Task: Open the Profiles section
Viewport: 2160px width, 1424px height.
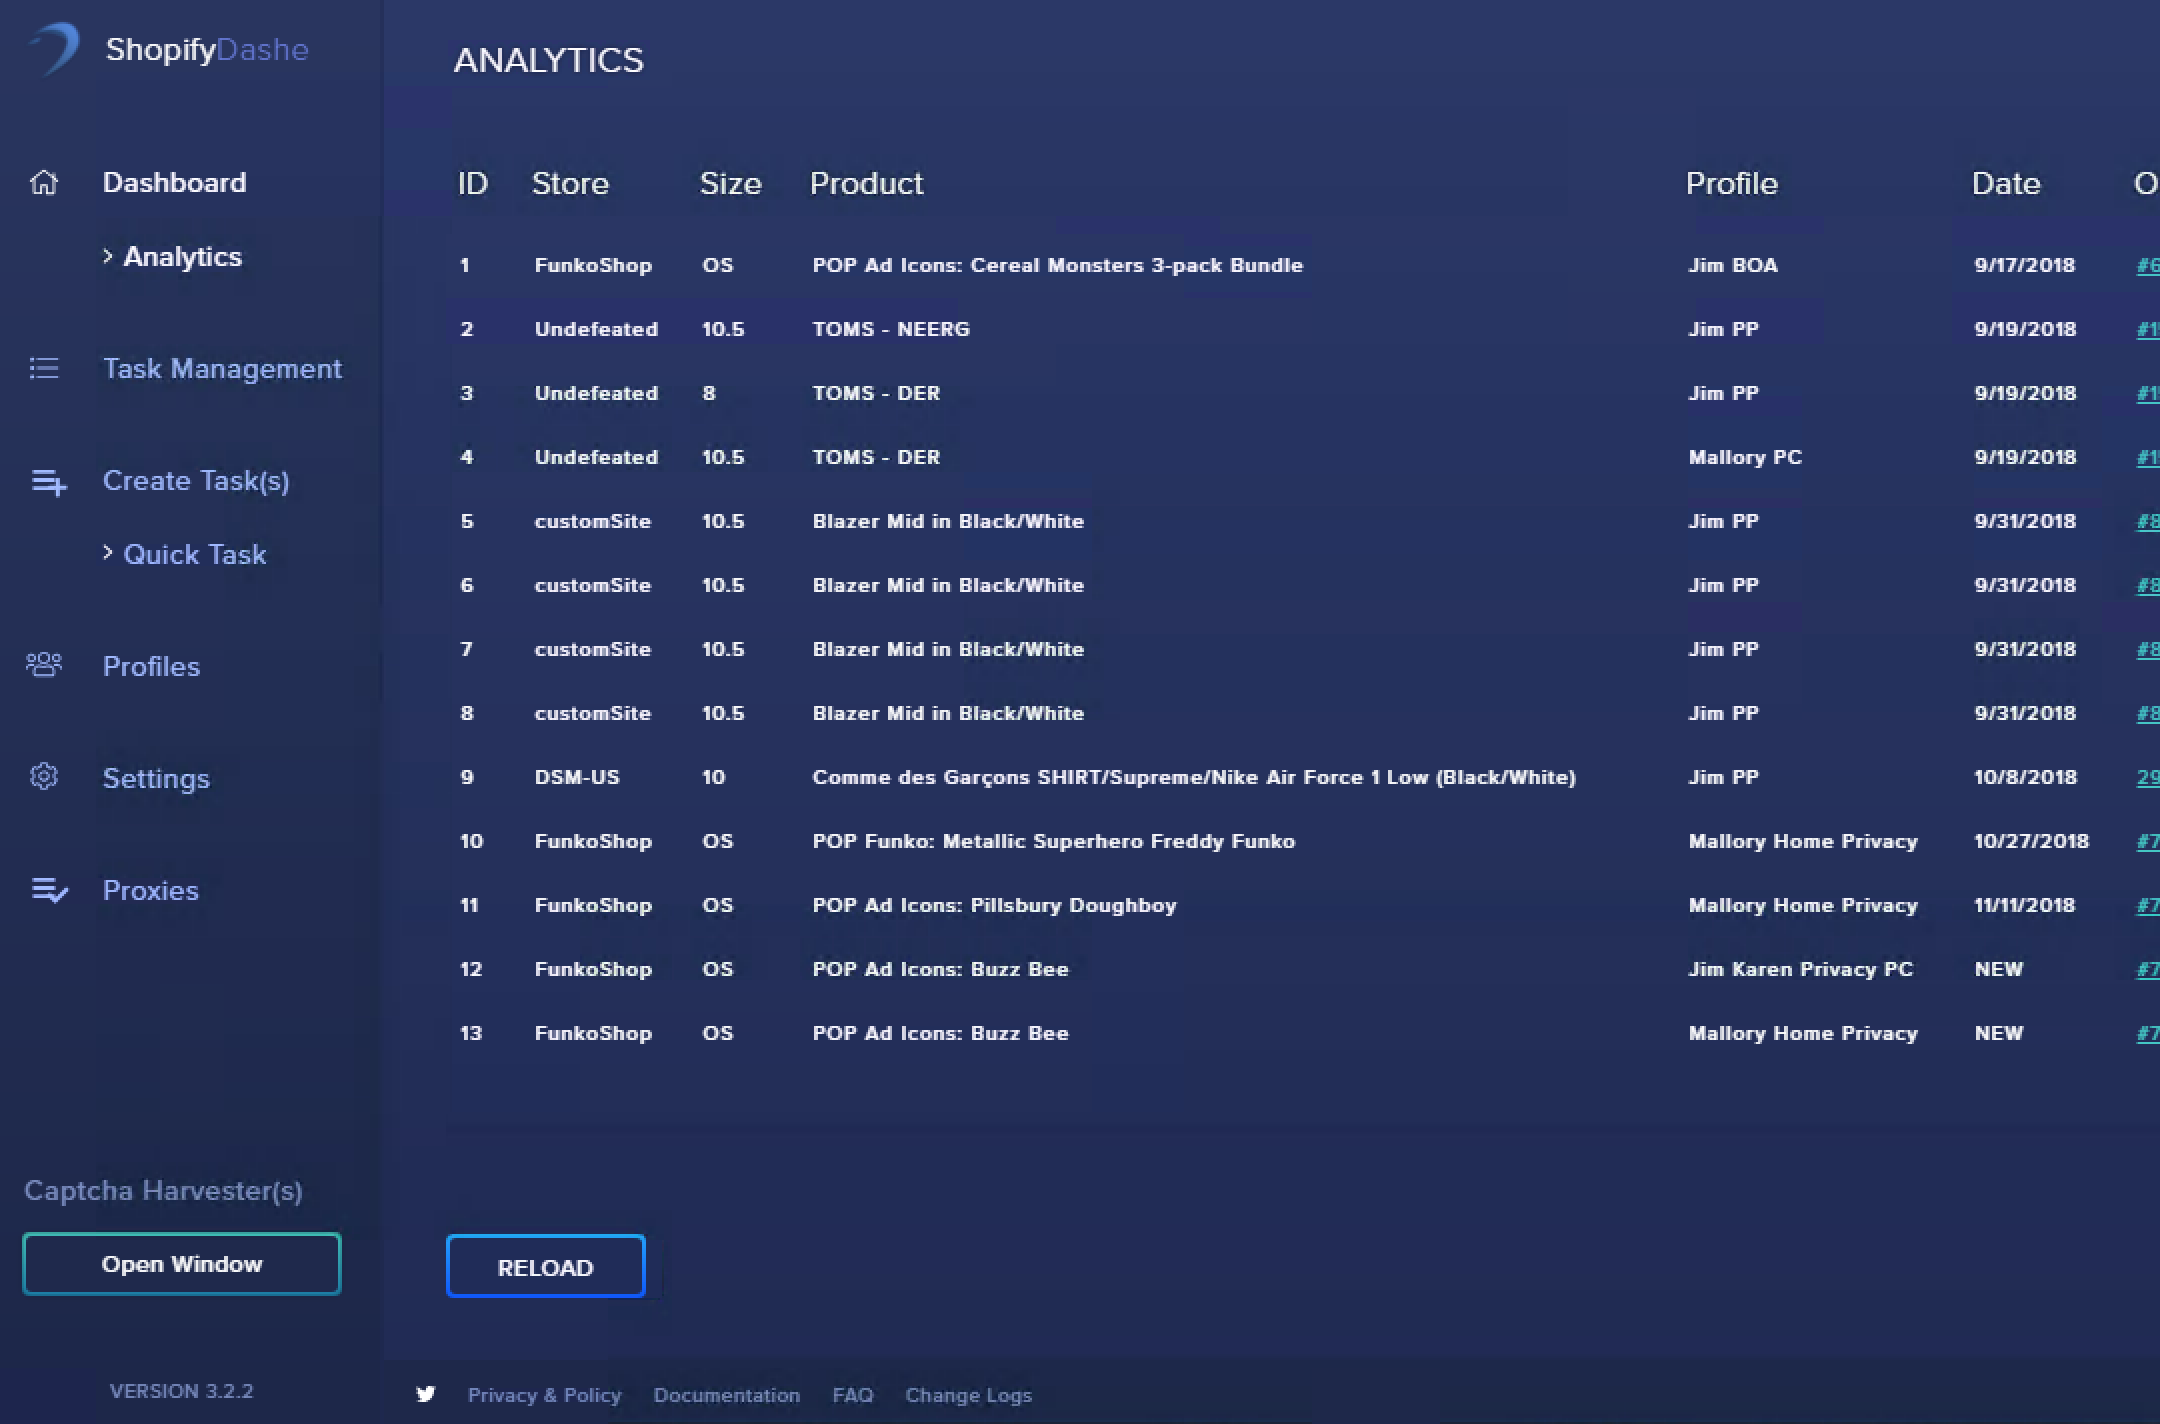Action: [151, 667]
